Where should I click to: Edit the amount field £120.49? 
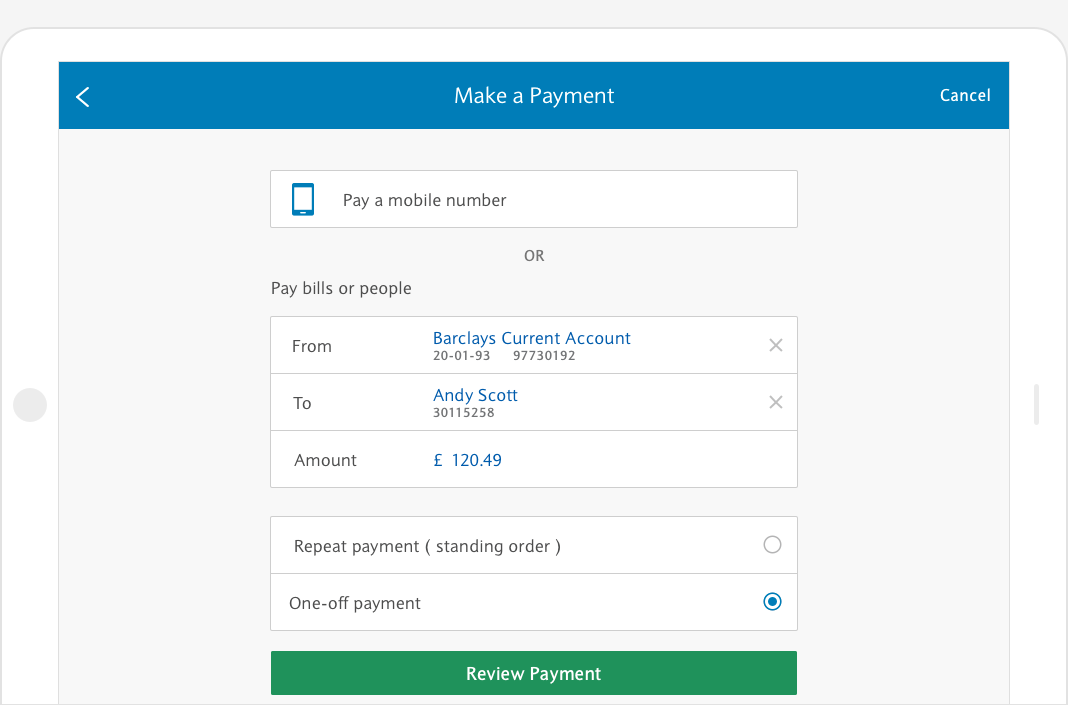pyautogui.click(x=534, y=459)
